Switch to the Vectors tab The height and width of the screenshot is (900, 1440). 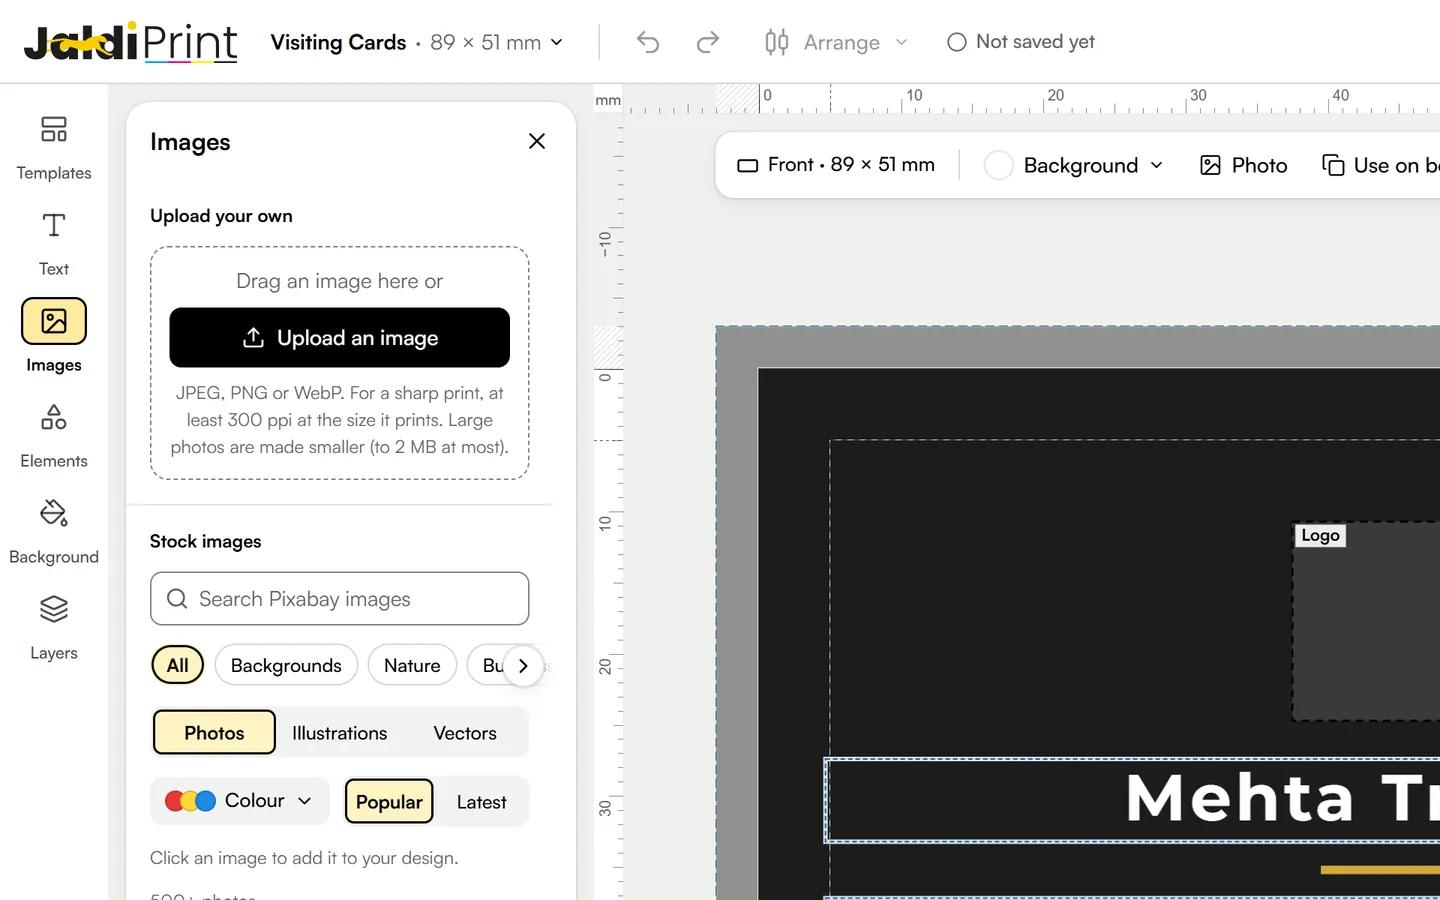465,733
